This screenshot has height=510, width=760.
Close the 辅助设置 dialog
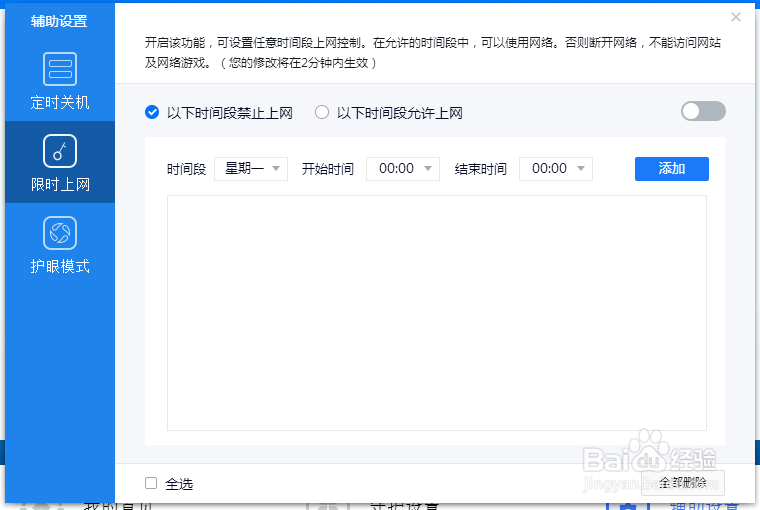pos(736,17)
